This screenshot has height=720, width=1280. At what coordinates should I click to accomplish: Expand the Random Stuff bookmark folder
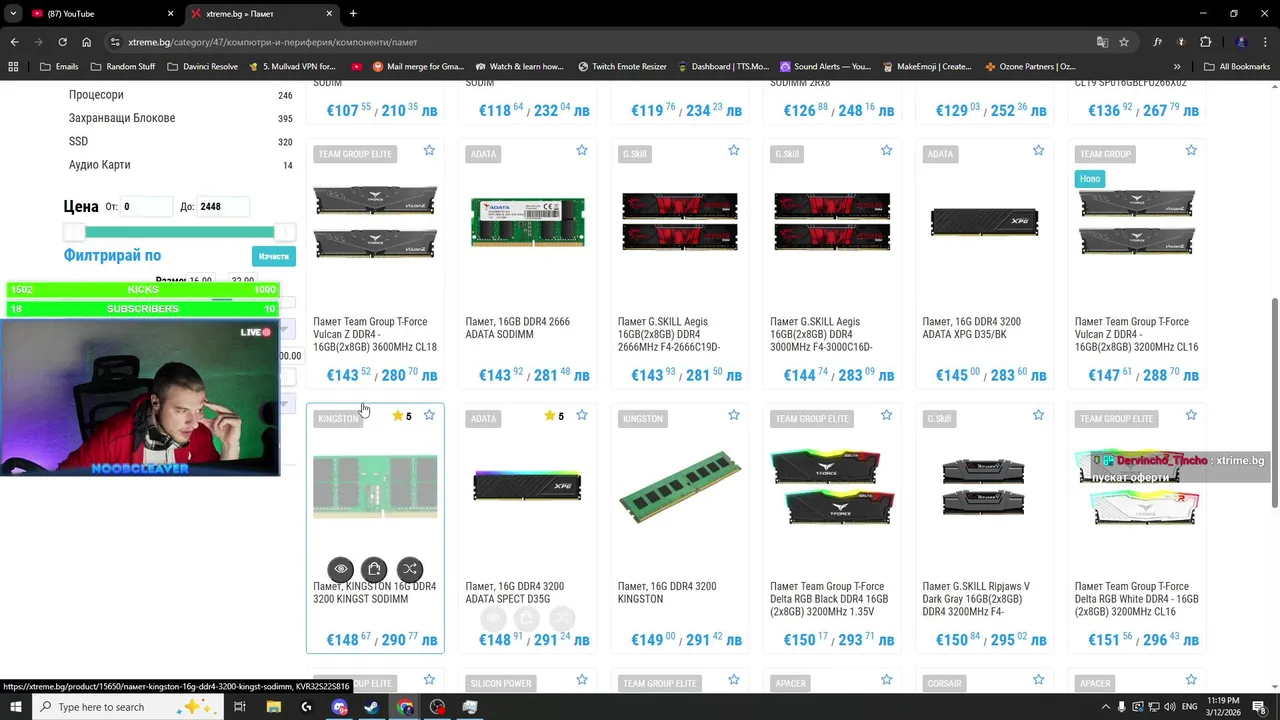(x=123, y=67)
